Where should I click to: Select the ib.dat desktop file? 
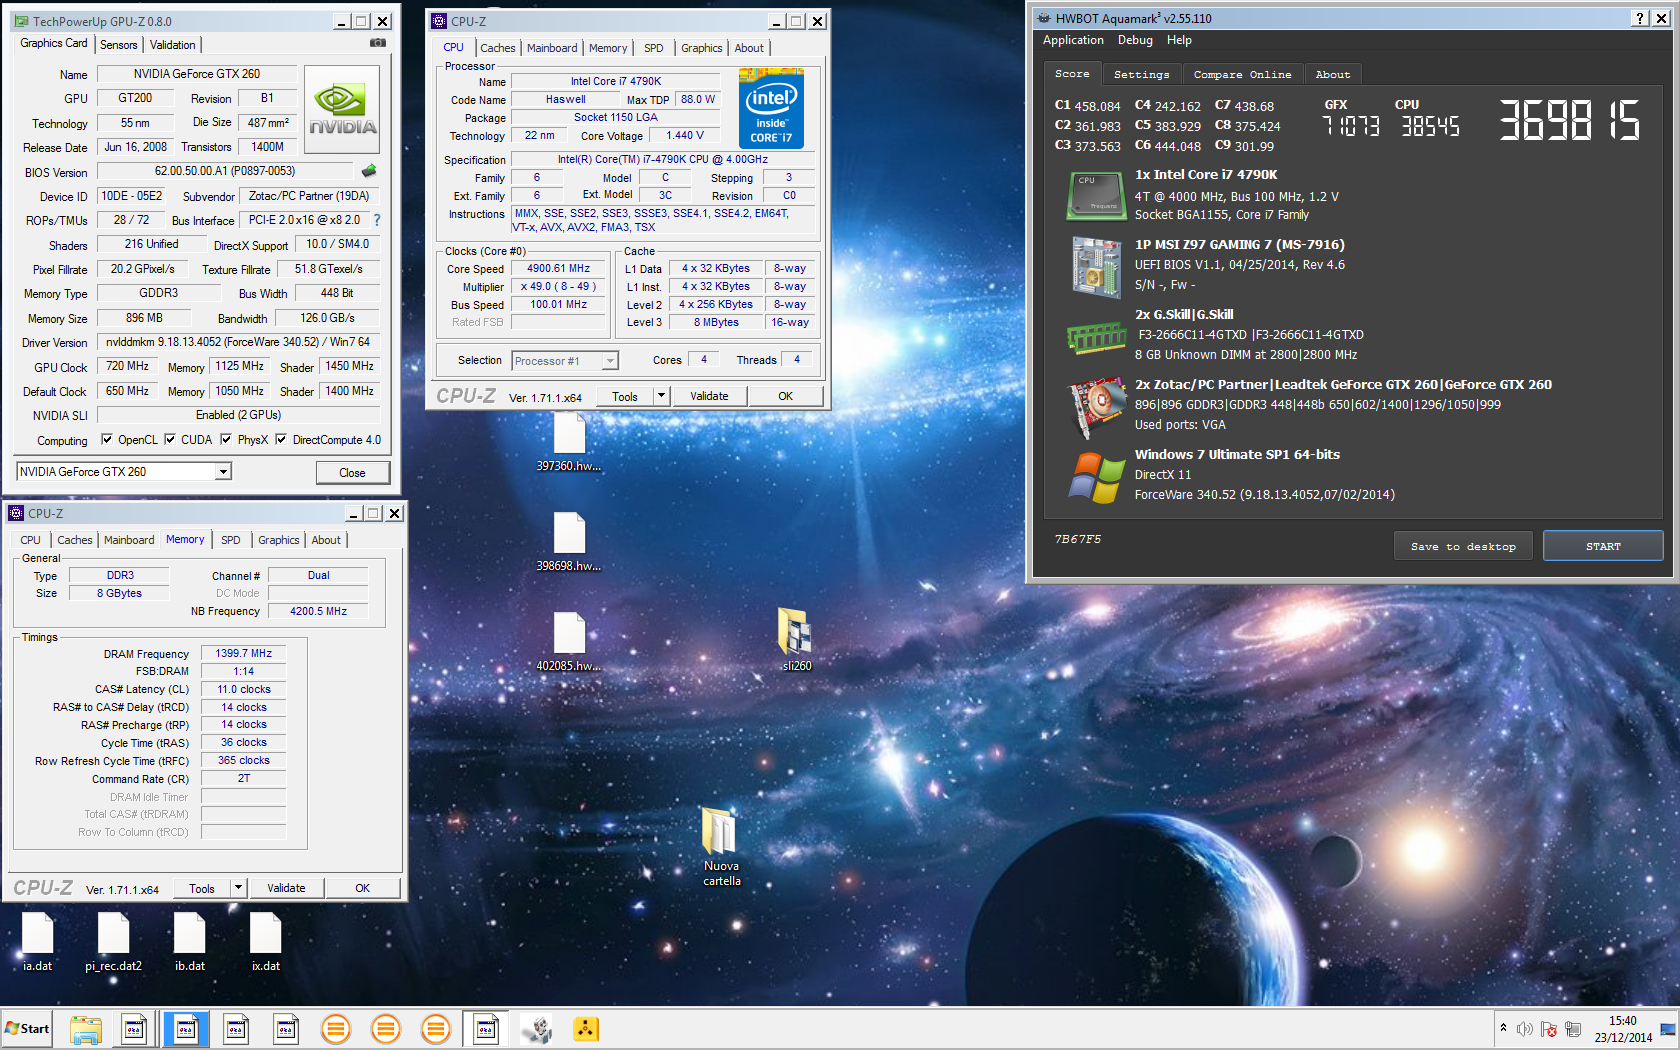tap(190, 942)
